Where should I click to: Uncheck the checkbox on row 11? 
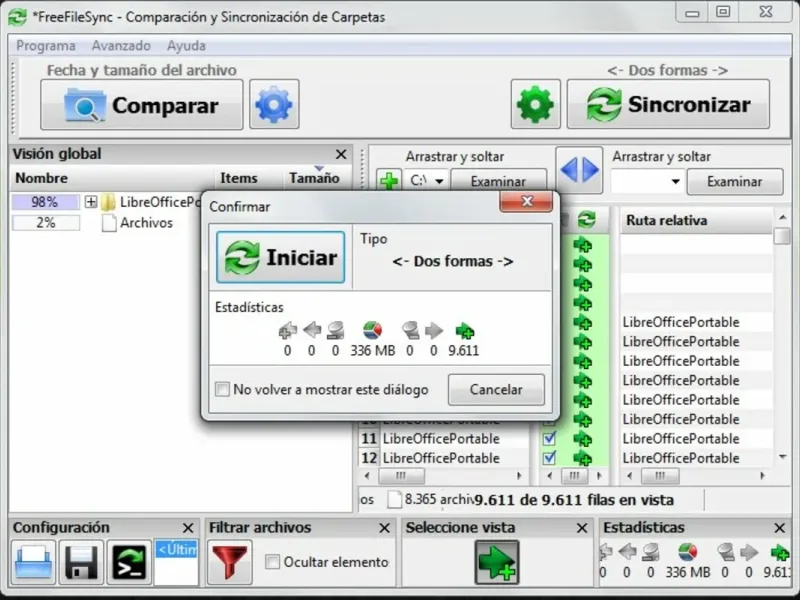[x=549, y=438]
